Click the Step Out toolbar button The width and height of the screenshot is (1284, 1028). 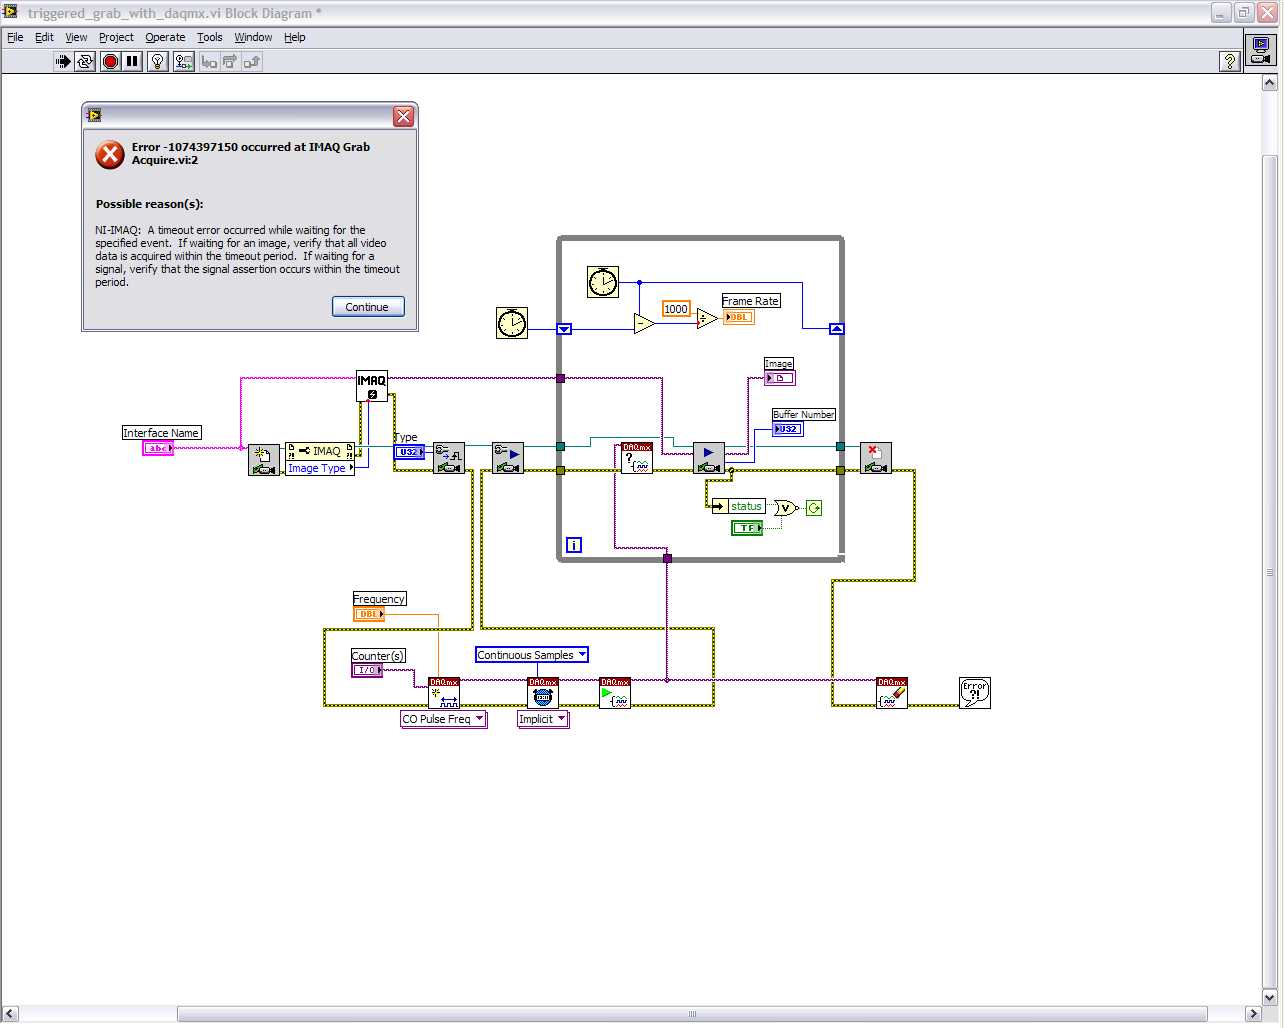(x=252, y=62)
